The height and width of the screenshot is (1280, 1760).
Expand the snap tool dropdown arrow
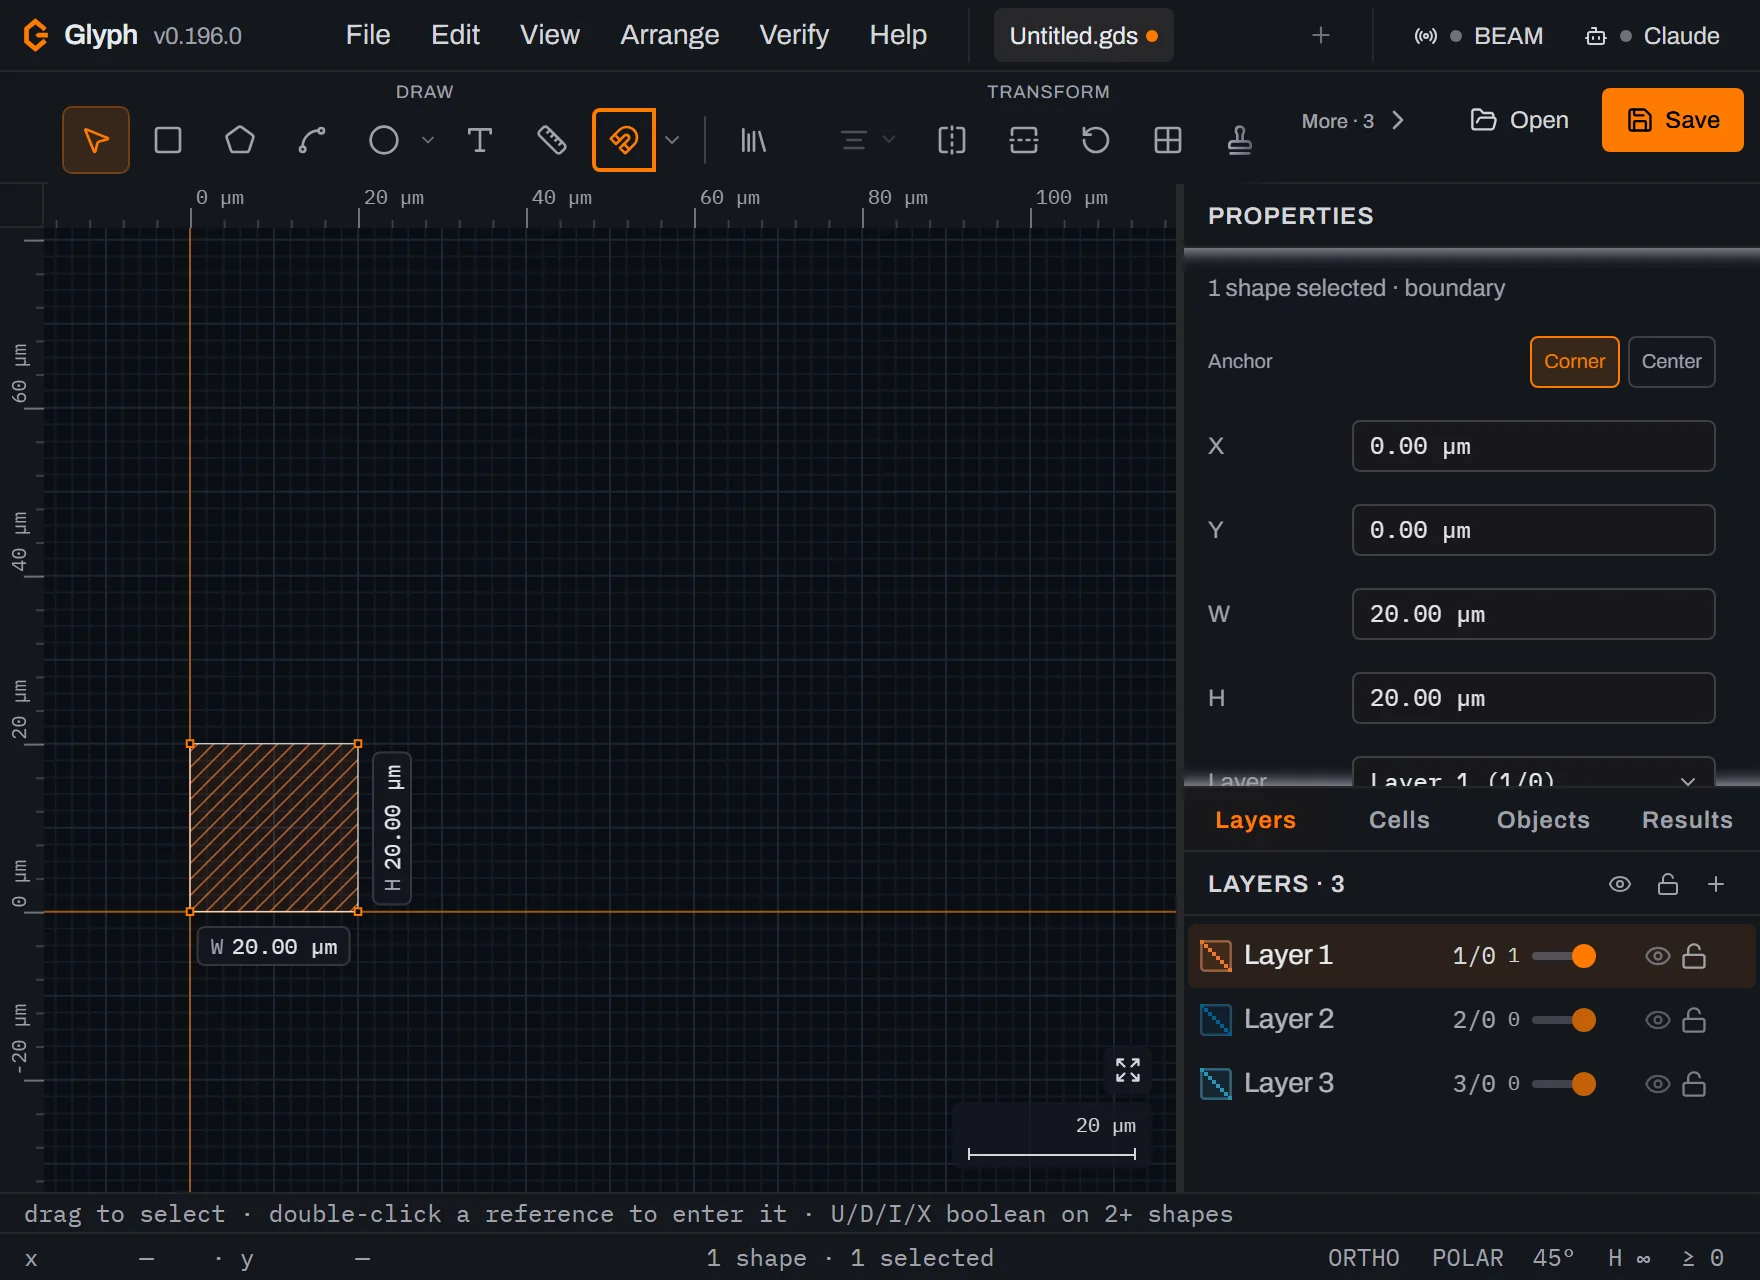(672, 140)
